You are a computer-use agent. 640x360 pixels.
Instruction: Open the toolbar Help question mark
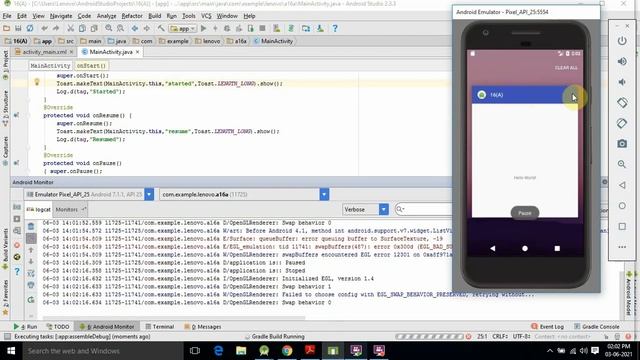pos(335,29)
